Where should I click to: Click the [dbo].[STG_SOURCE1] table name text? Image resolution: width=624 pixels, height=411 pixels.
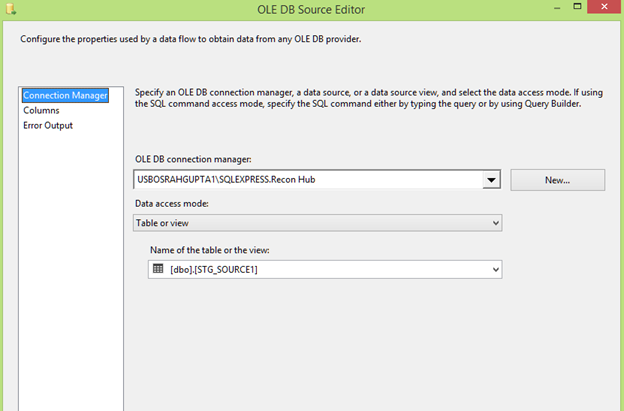click(x=213, y=269)
